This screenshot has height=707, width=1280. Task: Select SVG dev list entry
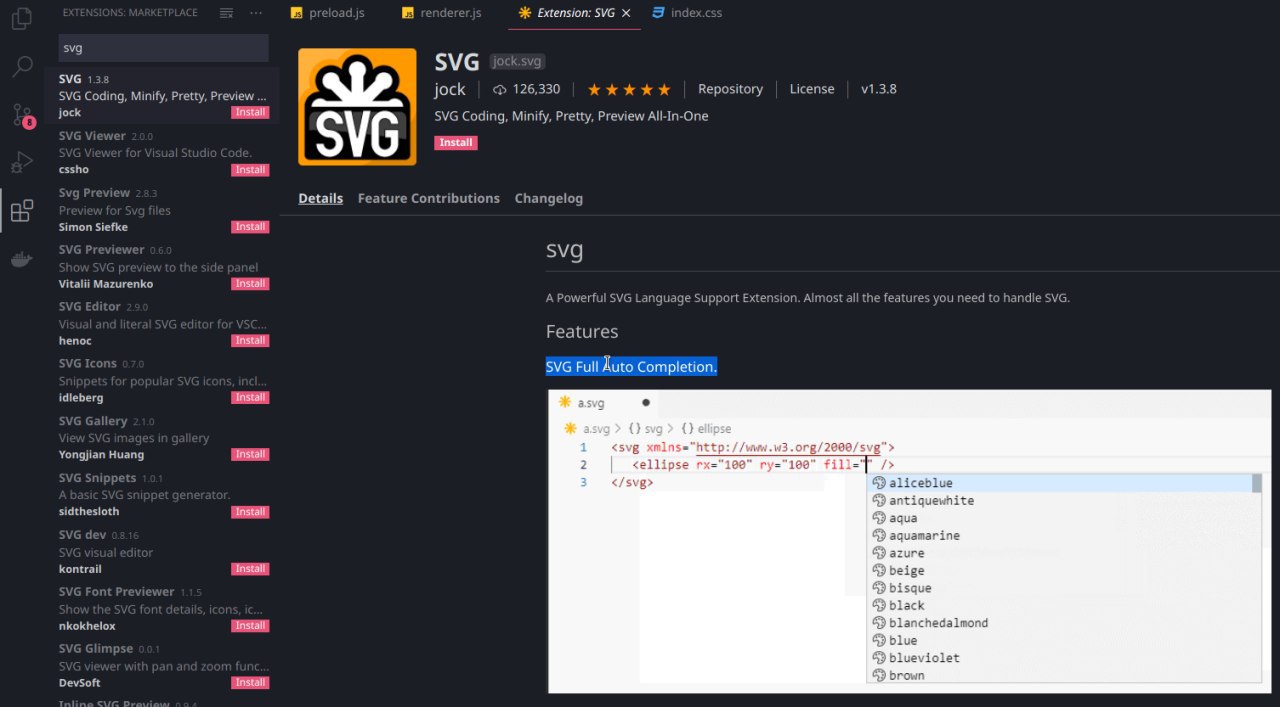point(162,551)
